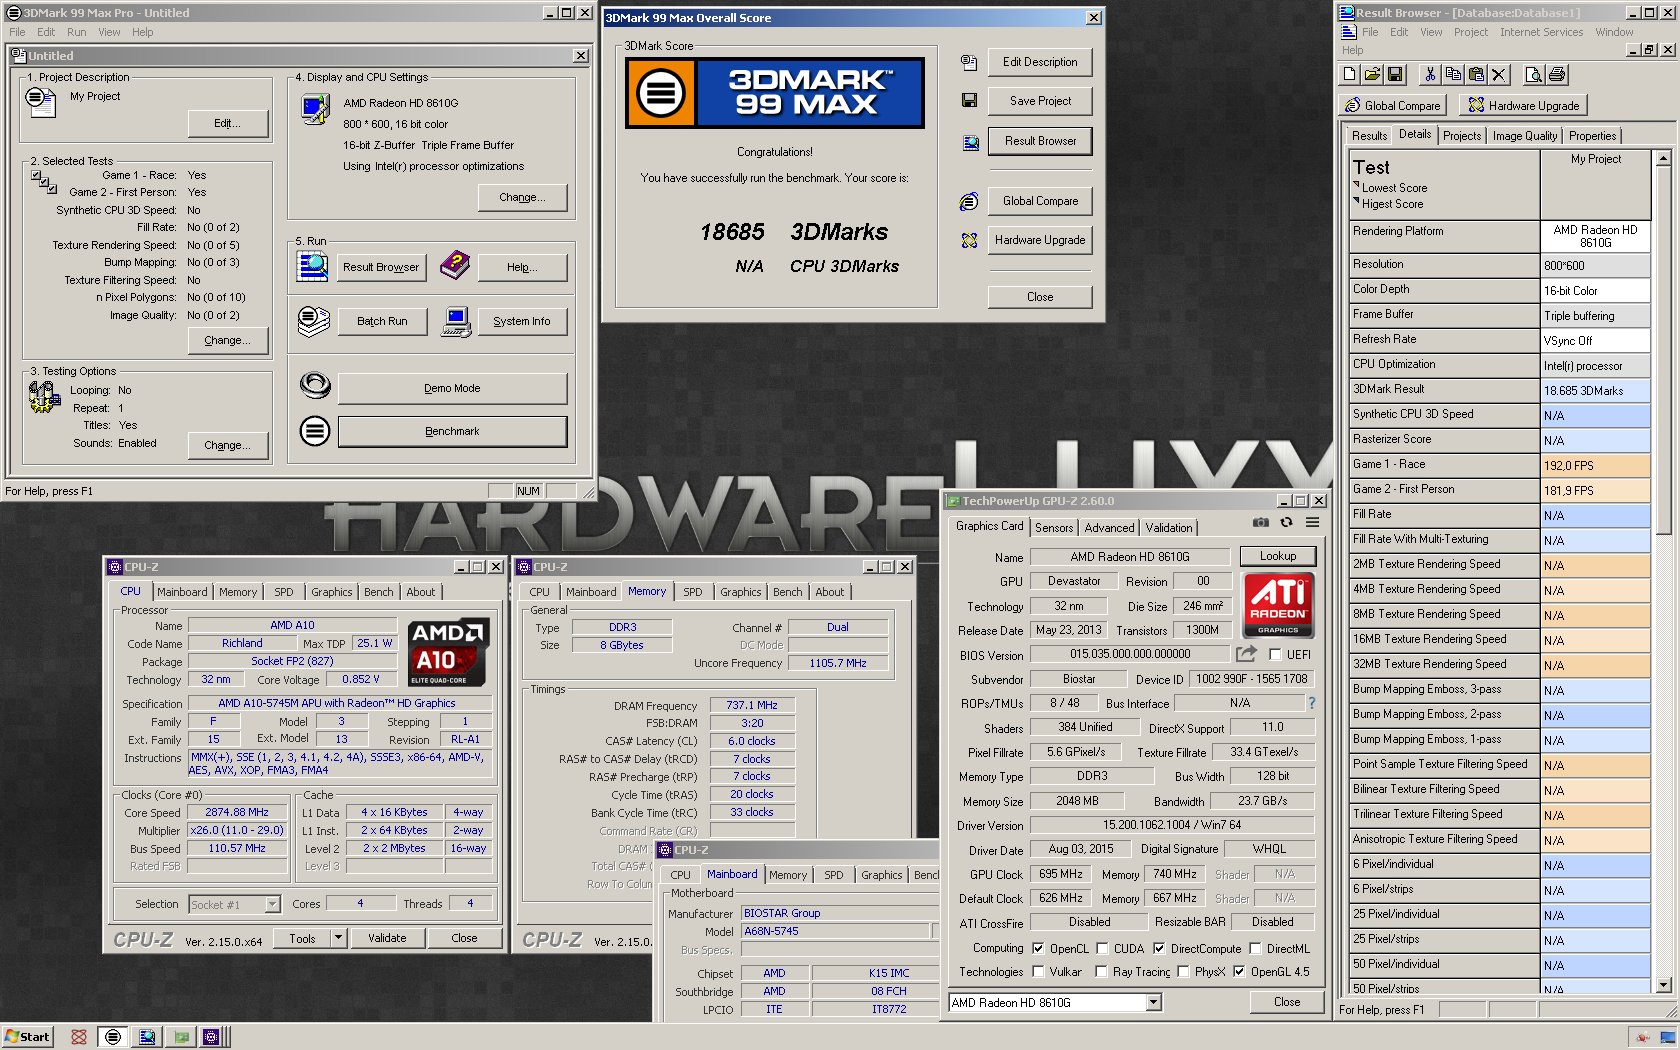
Task: Click Hardware Upgrade icon in score dialog
Action: pos(968,240)
